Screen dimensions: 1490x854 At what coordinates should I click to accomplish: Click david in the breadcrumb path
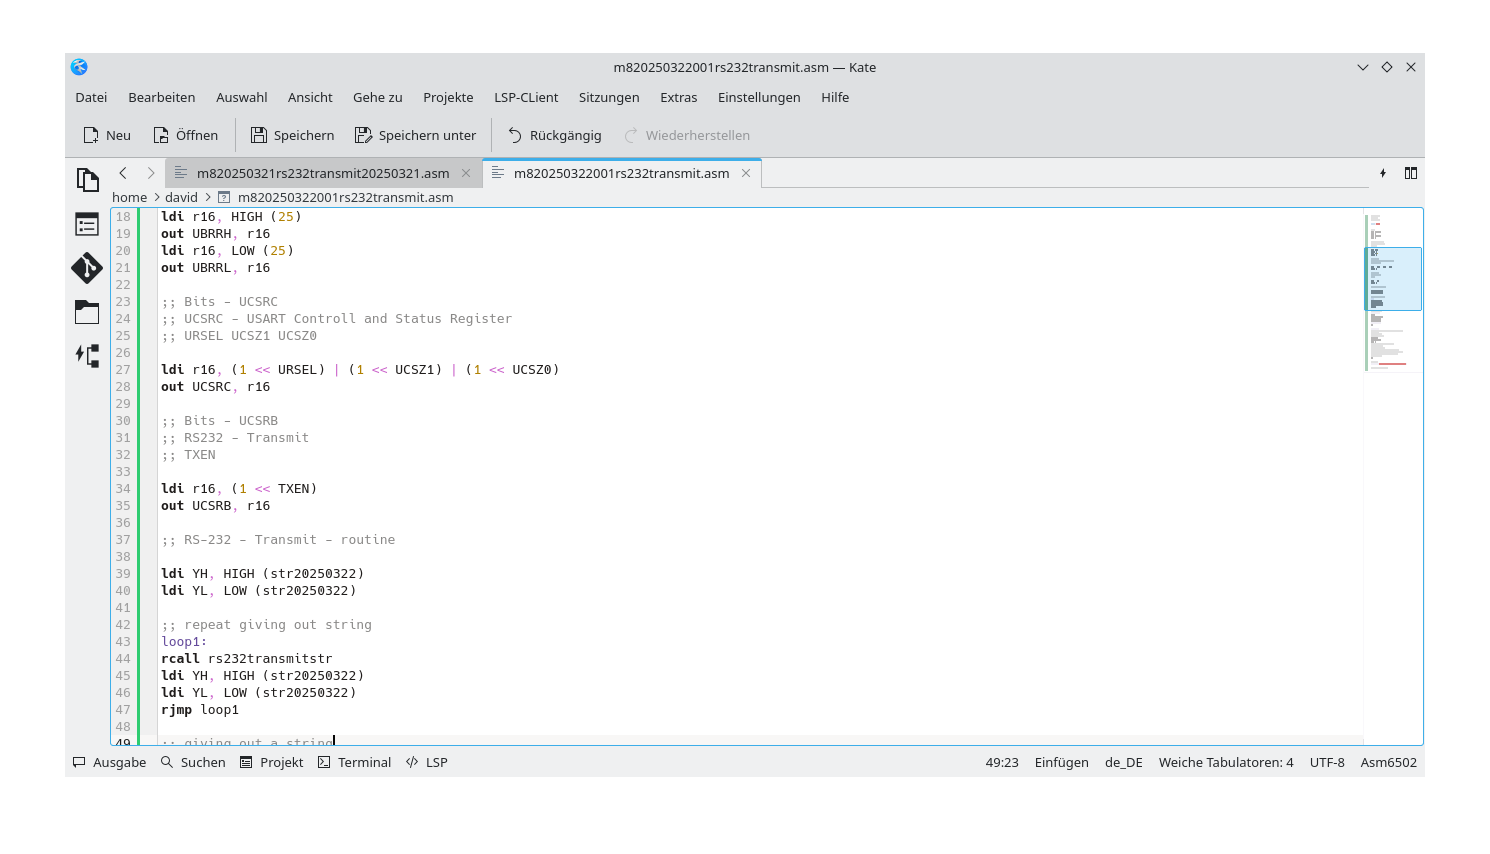[x=181, y=197]
